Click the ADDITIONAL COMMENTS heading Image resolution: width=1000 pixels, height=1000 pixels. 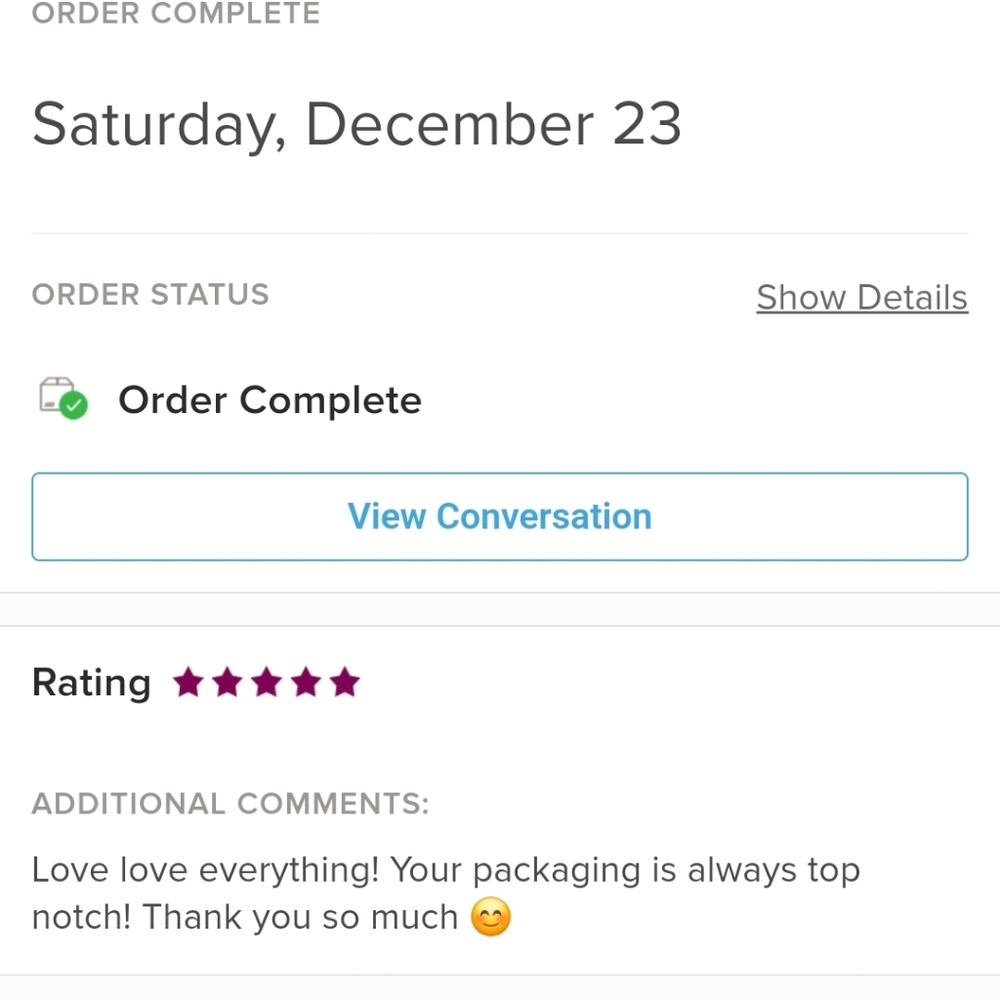coord(230,803)
